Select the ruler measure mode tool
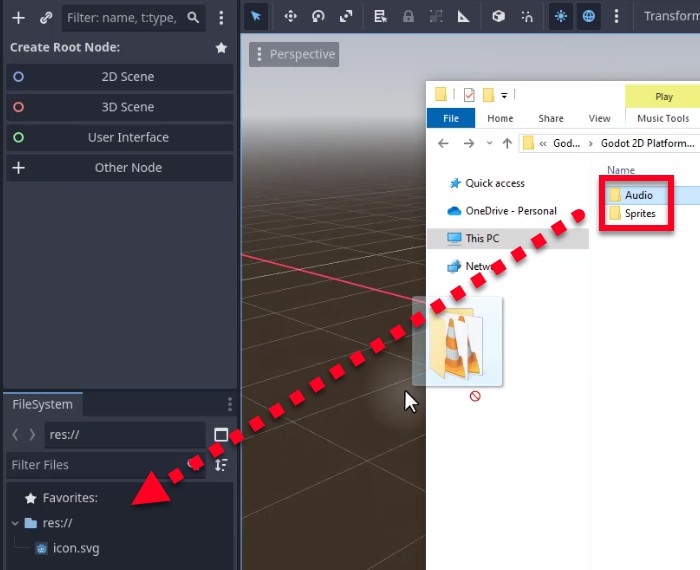The image size is (700, 570). 463,17
